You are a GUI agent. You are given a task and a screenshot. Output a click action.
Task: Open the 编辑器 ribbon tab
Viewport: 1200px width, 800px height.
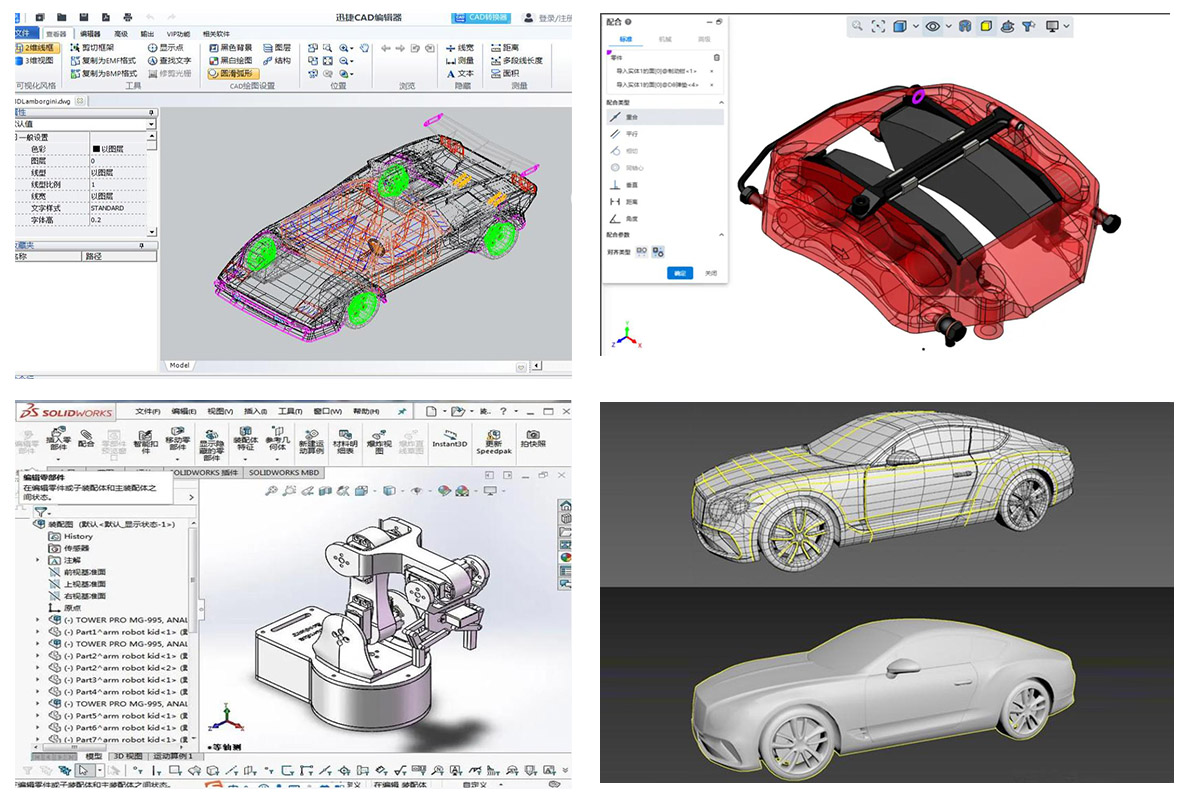point(90,34)
